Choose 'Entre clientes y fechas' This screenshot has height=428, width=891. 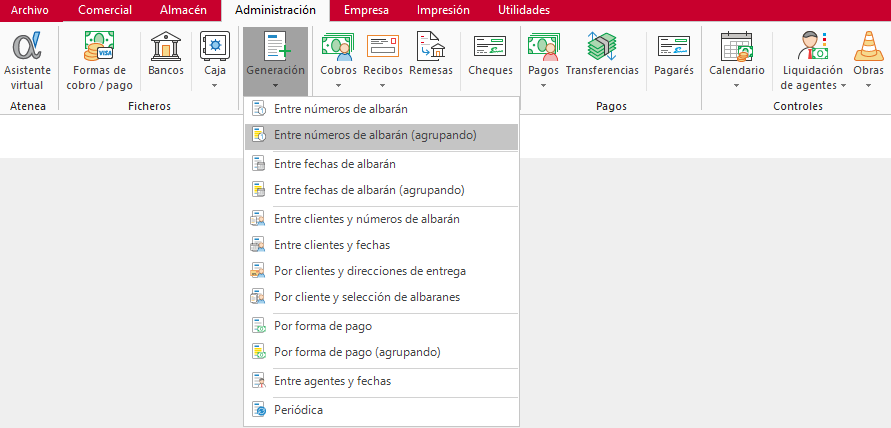tap(381, 245)
